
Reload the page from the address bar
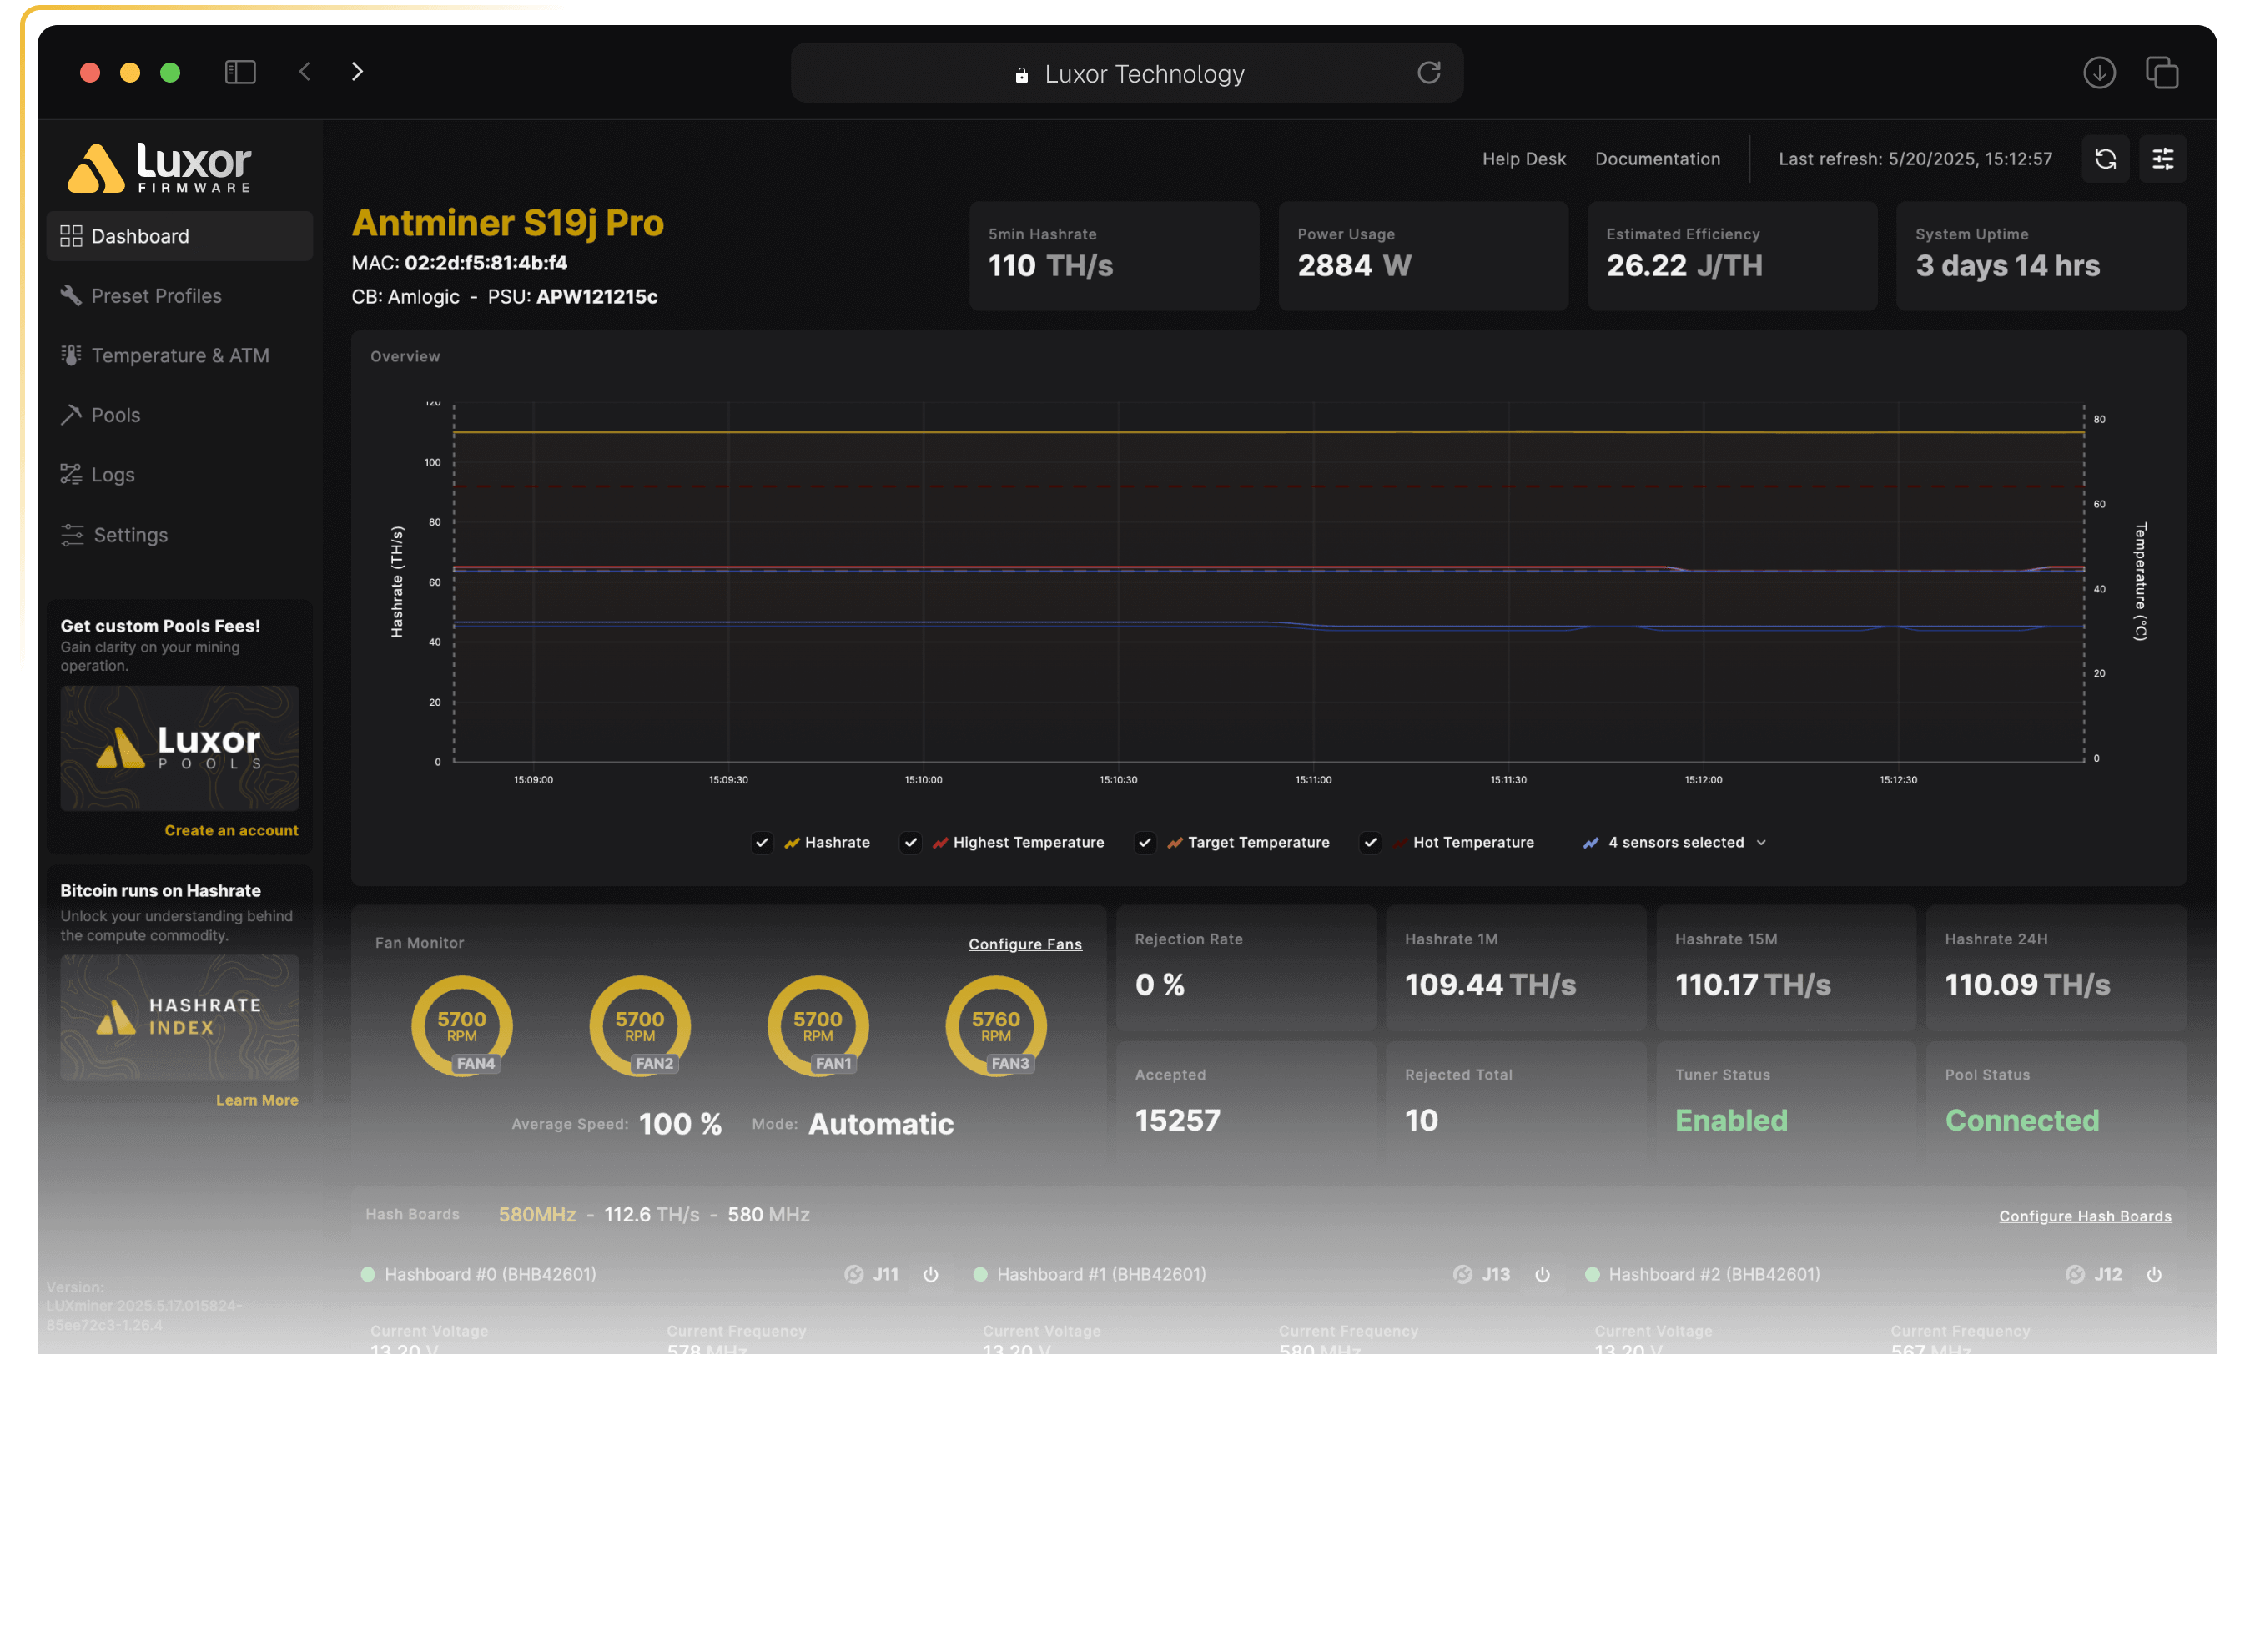click(x=1430, y=72)
